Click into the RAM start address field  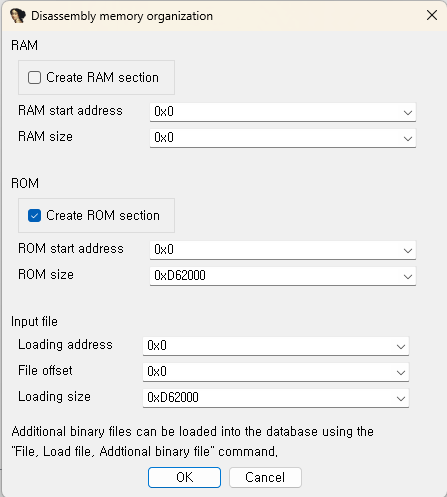pyautogui.click(x=283, y=112)
